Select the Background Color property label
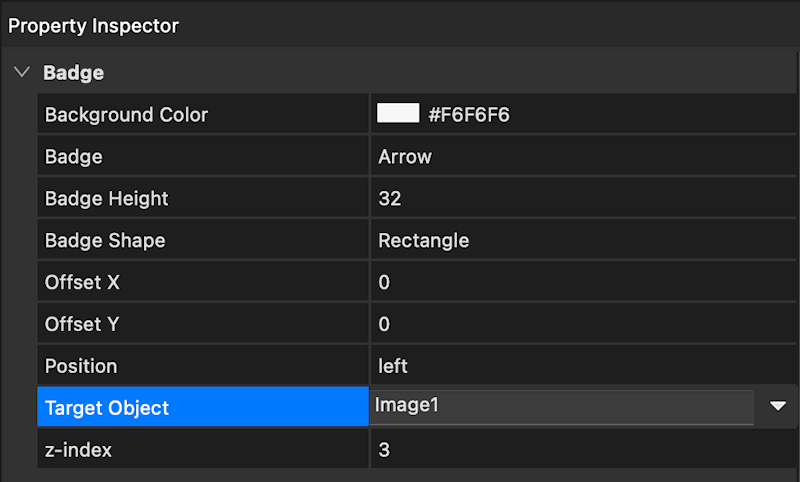The image size is (800, 482). click(x=126, y=114)
